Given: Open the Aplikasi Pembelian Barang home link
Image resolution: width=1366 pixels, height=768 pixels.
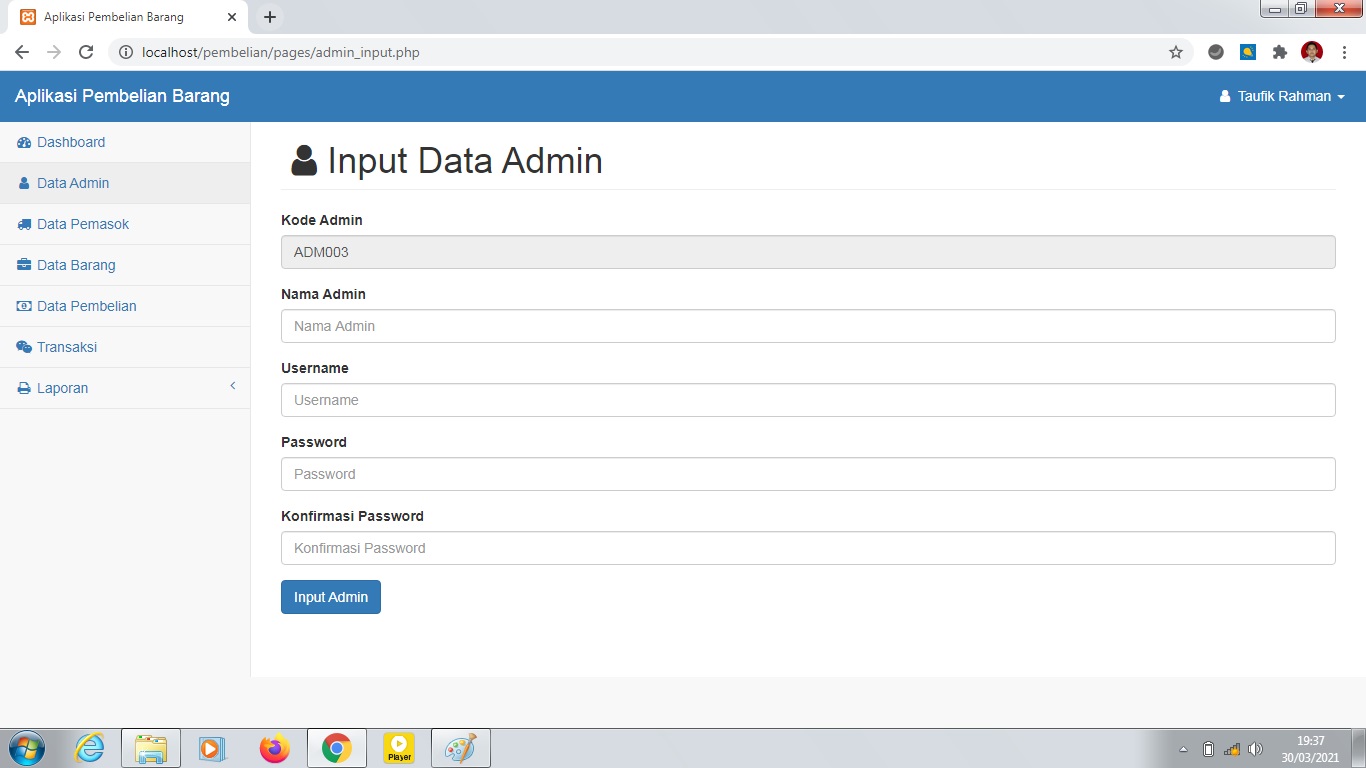Looking at the screenshot, I should pos(122,96).
